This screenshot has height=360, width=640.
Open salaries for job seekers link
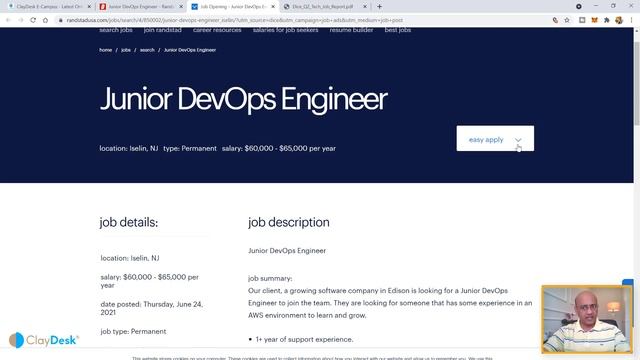click(x=285, y=30)
